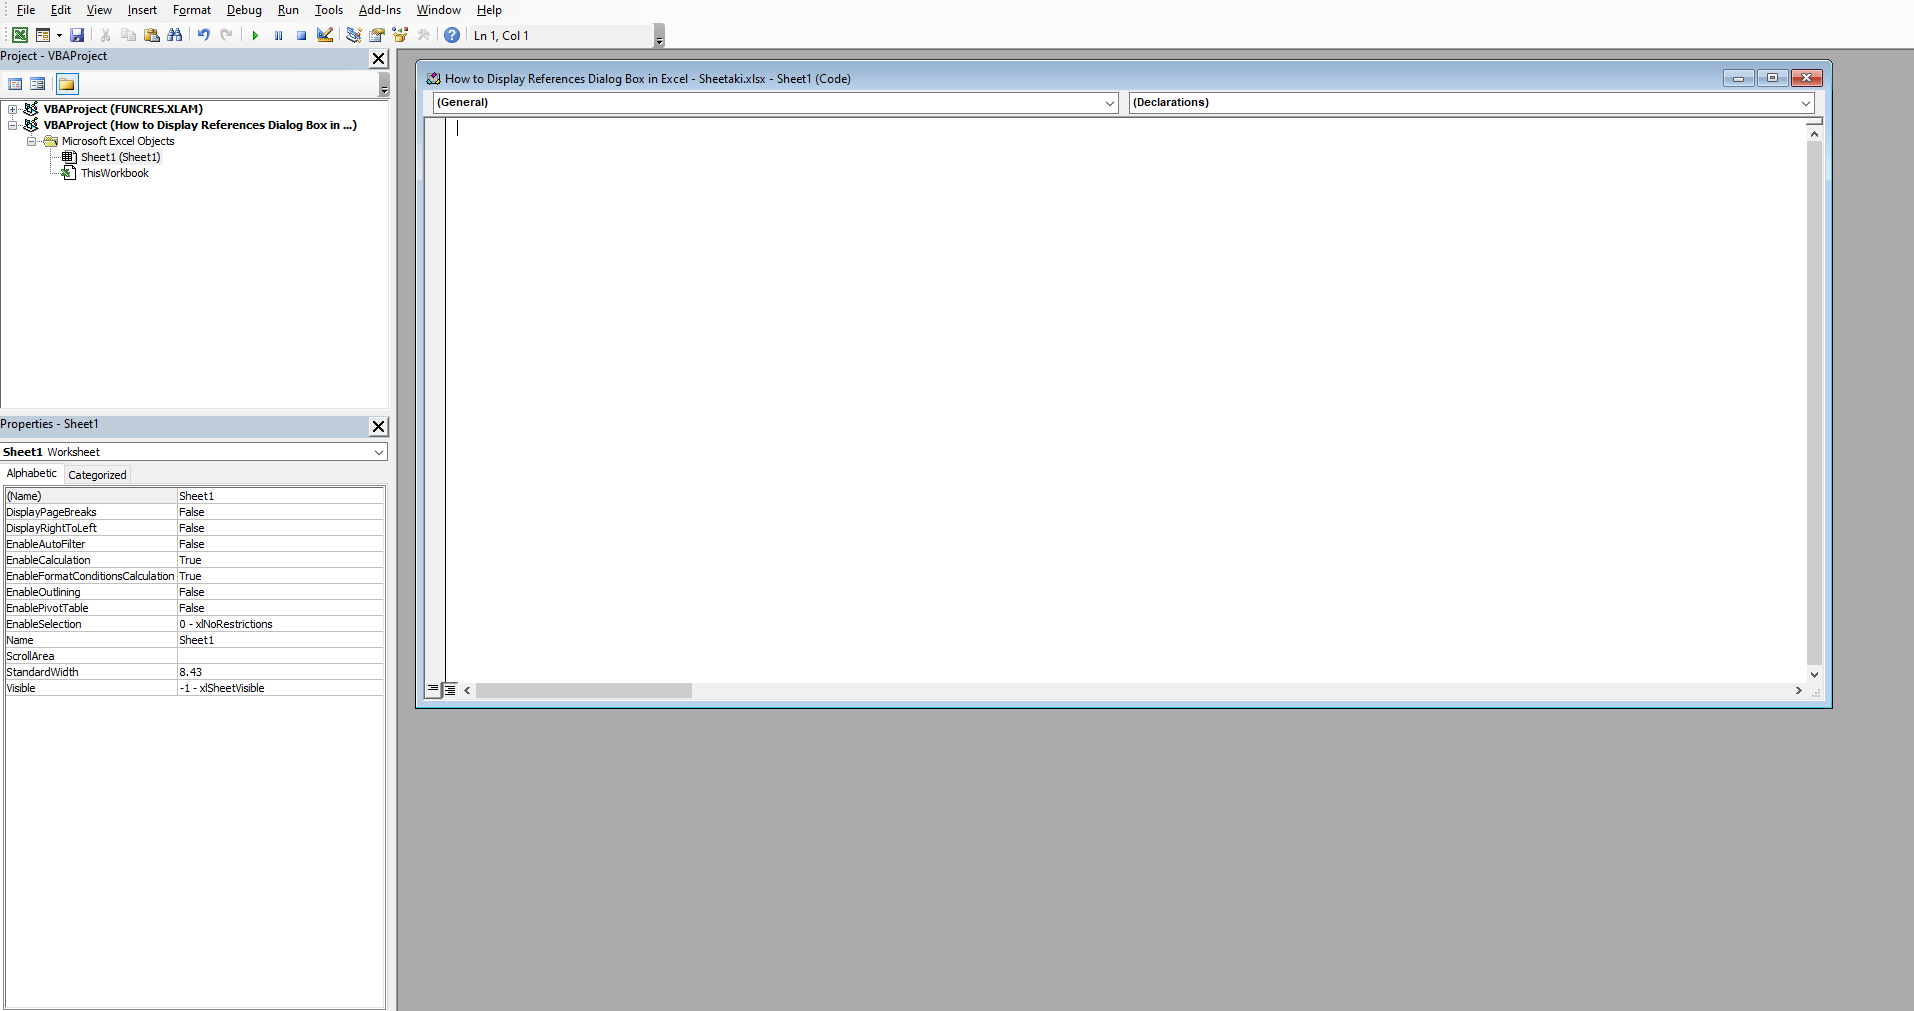Open the (General) dropdown in the code window

pos(1109,103)
